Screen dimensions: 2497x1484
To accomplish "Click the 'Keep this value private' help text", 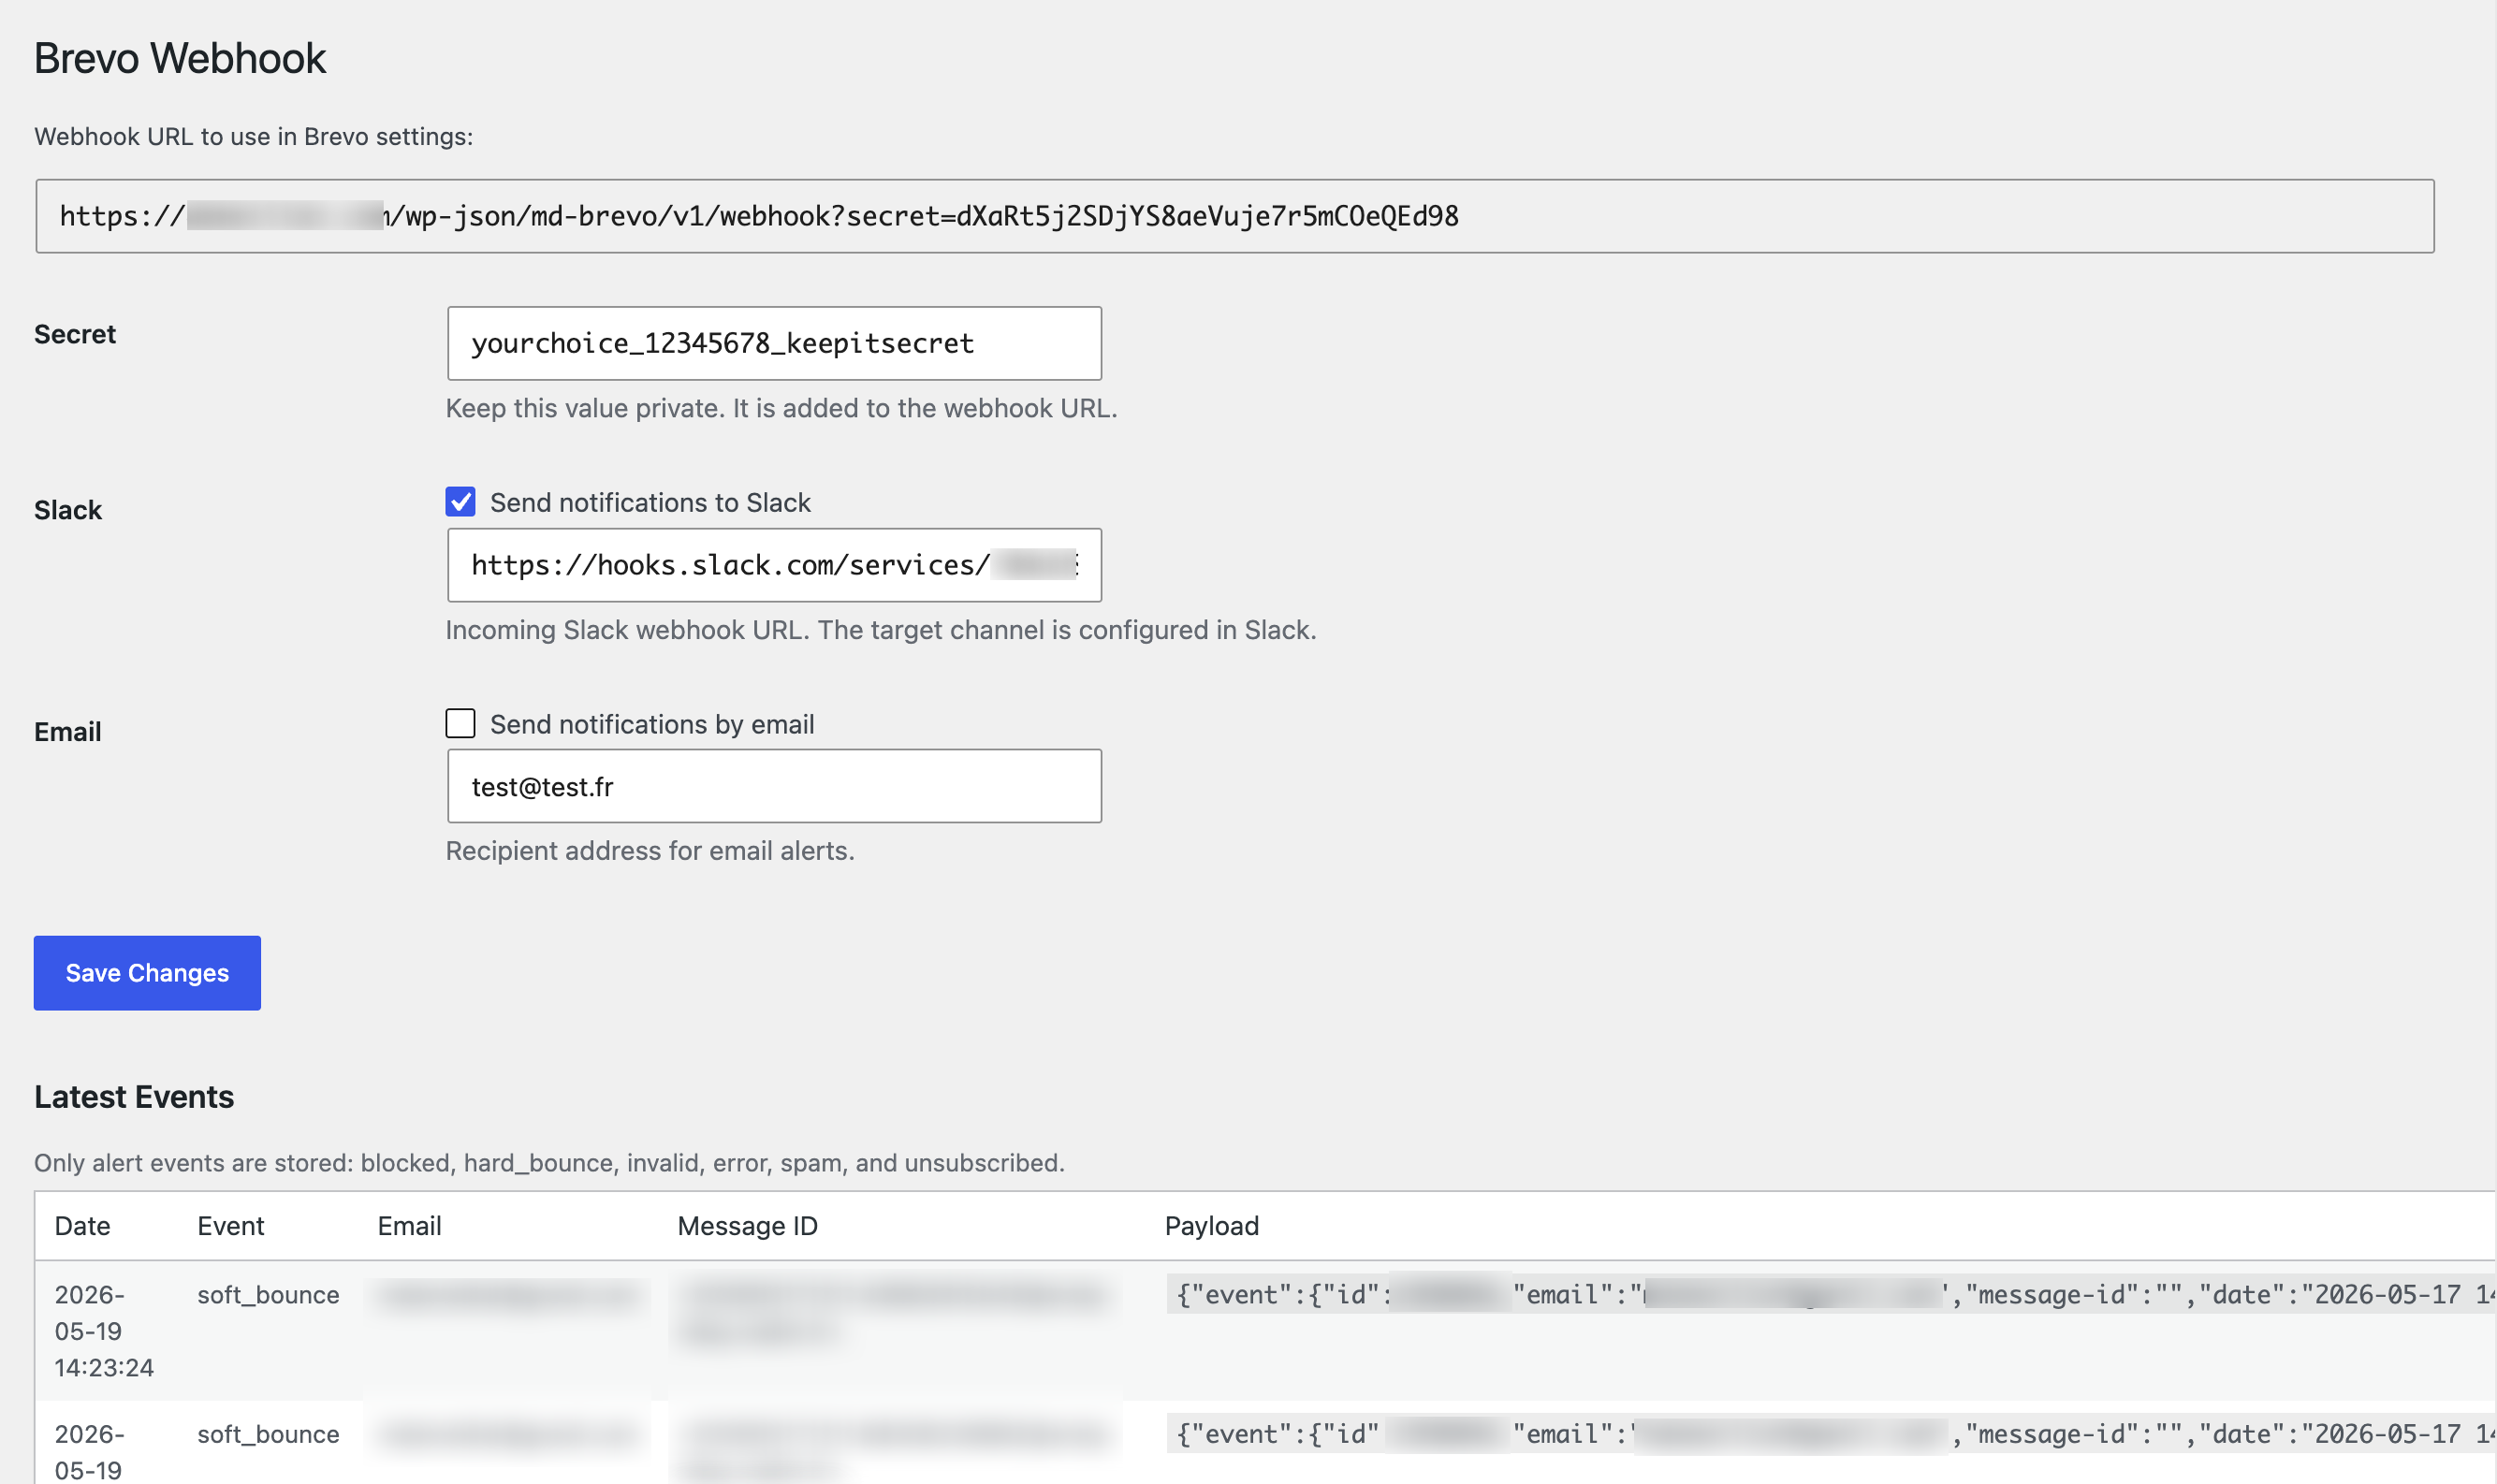I will pos(781,408).
